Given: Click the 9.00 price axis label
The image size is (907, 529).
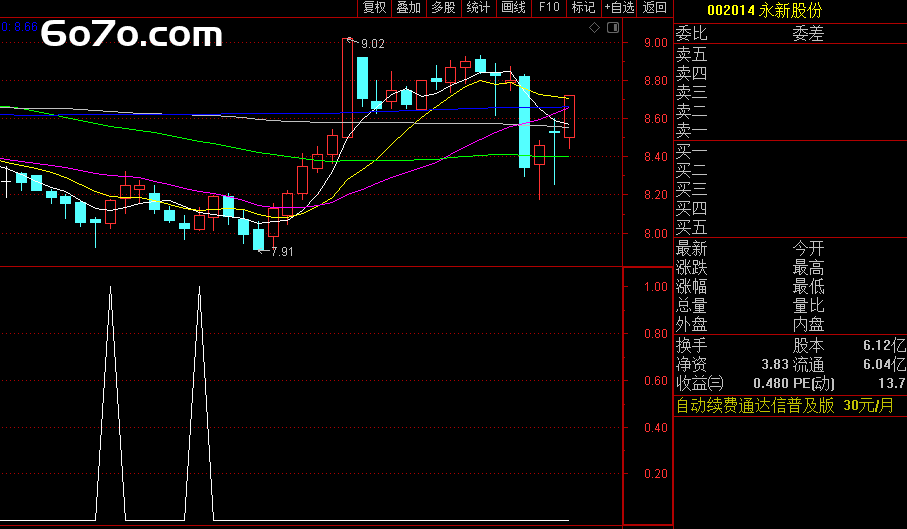Looking at the screenshot, I should (x=656, y=43).
